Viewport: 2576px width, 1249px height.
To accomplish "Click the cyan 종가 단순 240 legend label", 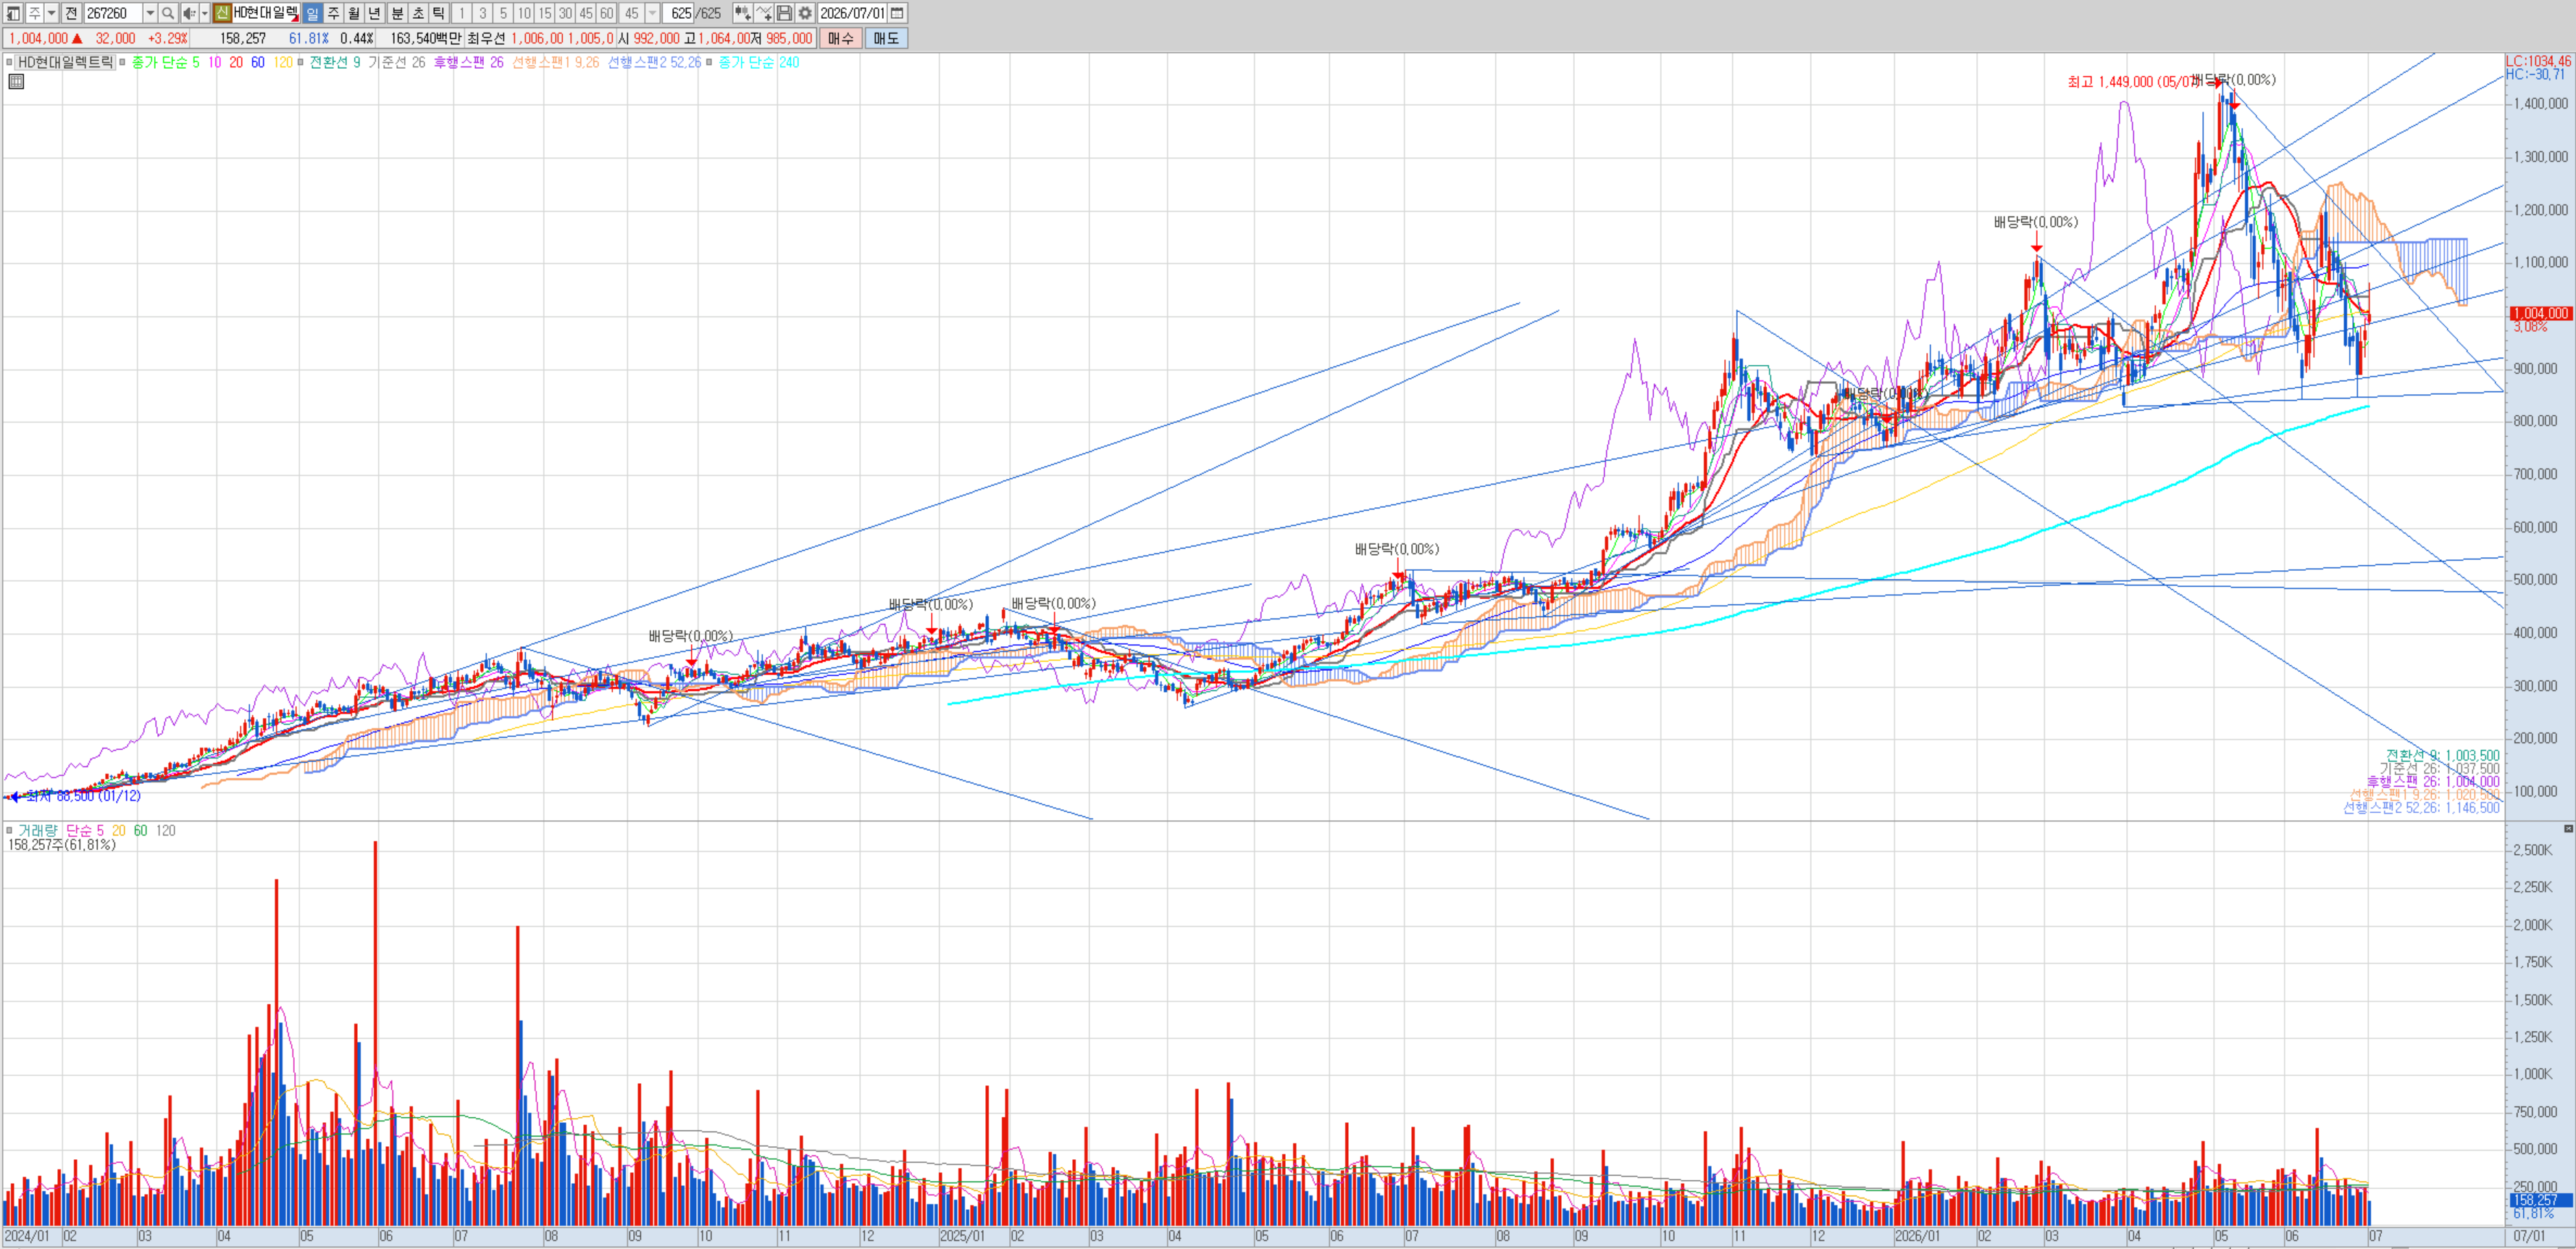I will (759, 62).
